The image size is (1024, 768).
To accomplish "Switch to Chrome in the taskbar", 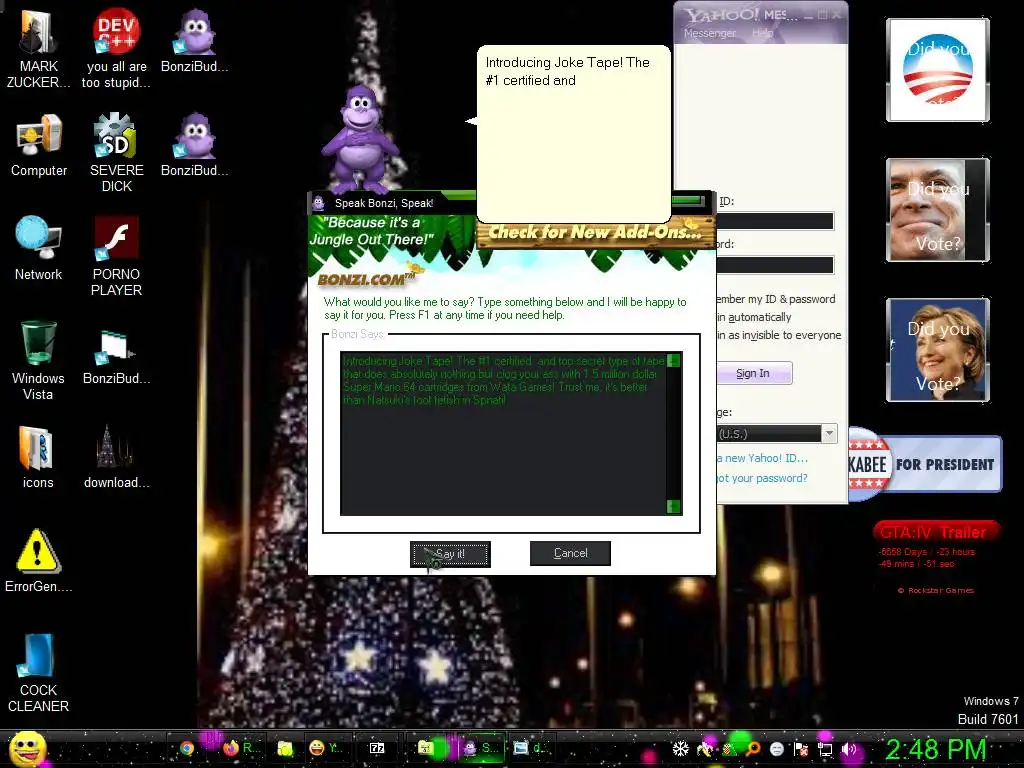I will coord(187,748).
